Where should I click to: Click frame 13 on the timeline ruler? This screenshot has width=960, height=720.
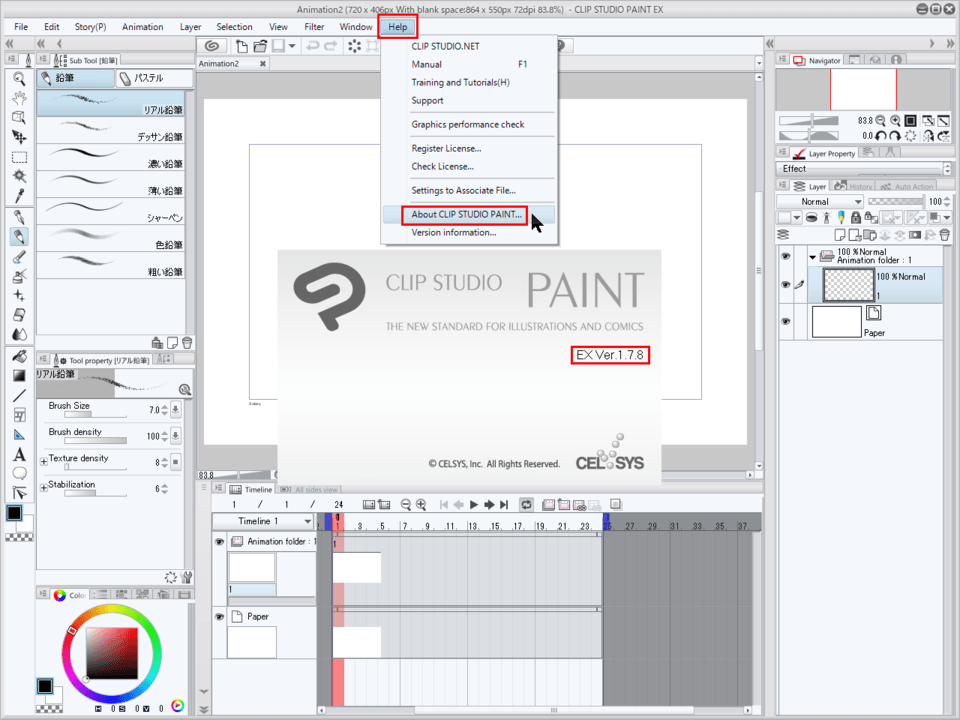(x=473, y=526)
